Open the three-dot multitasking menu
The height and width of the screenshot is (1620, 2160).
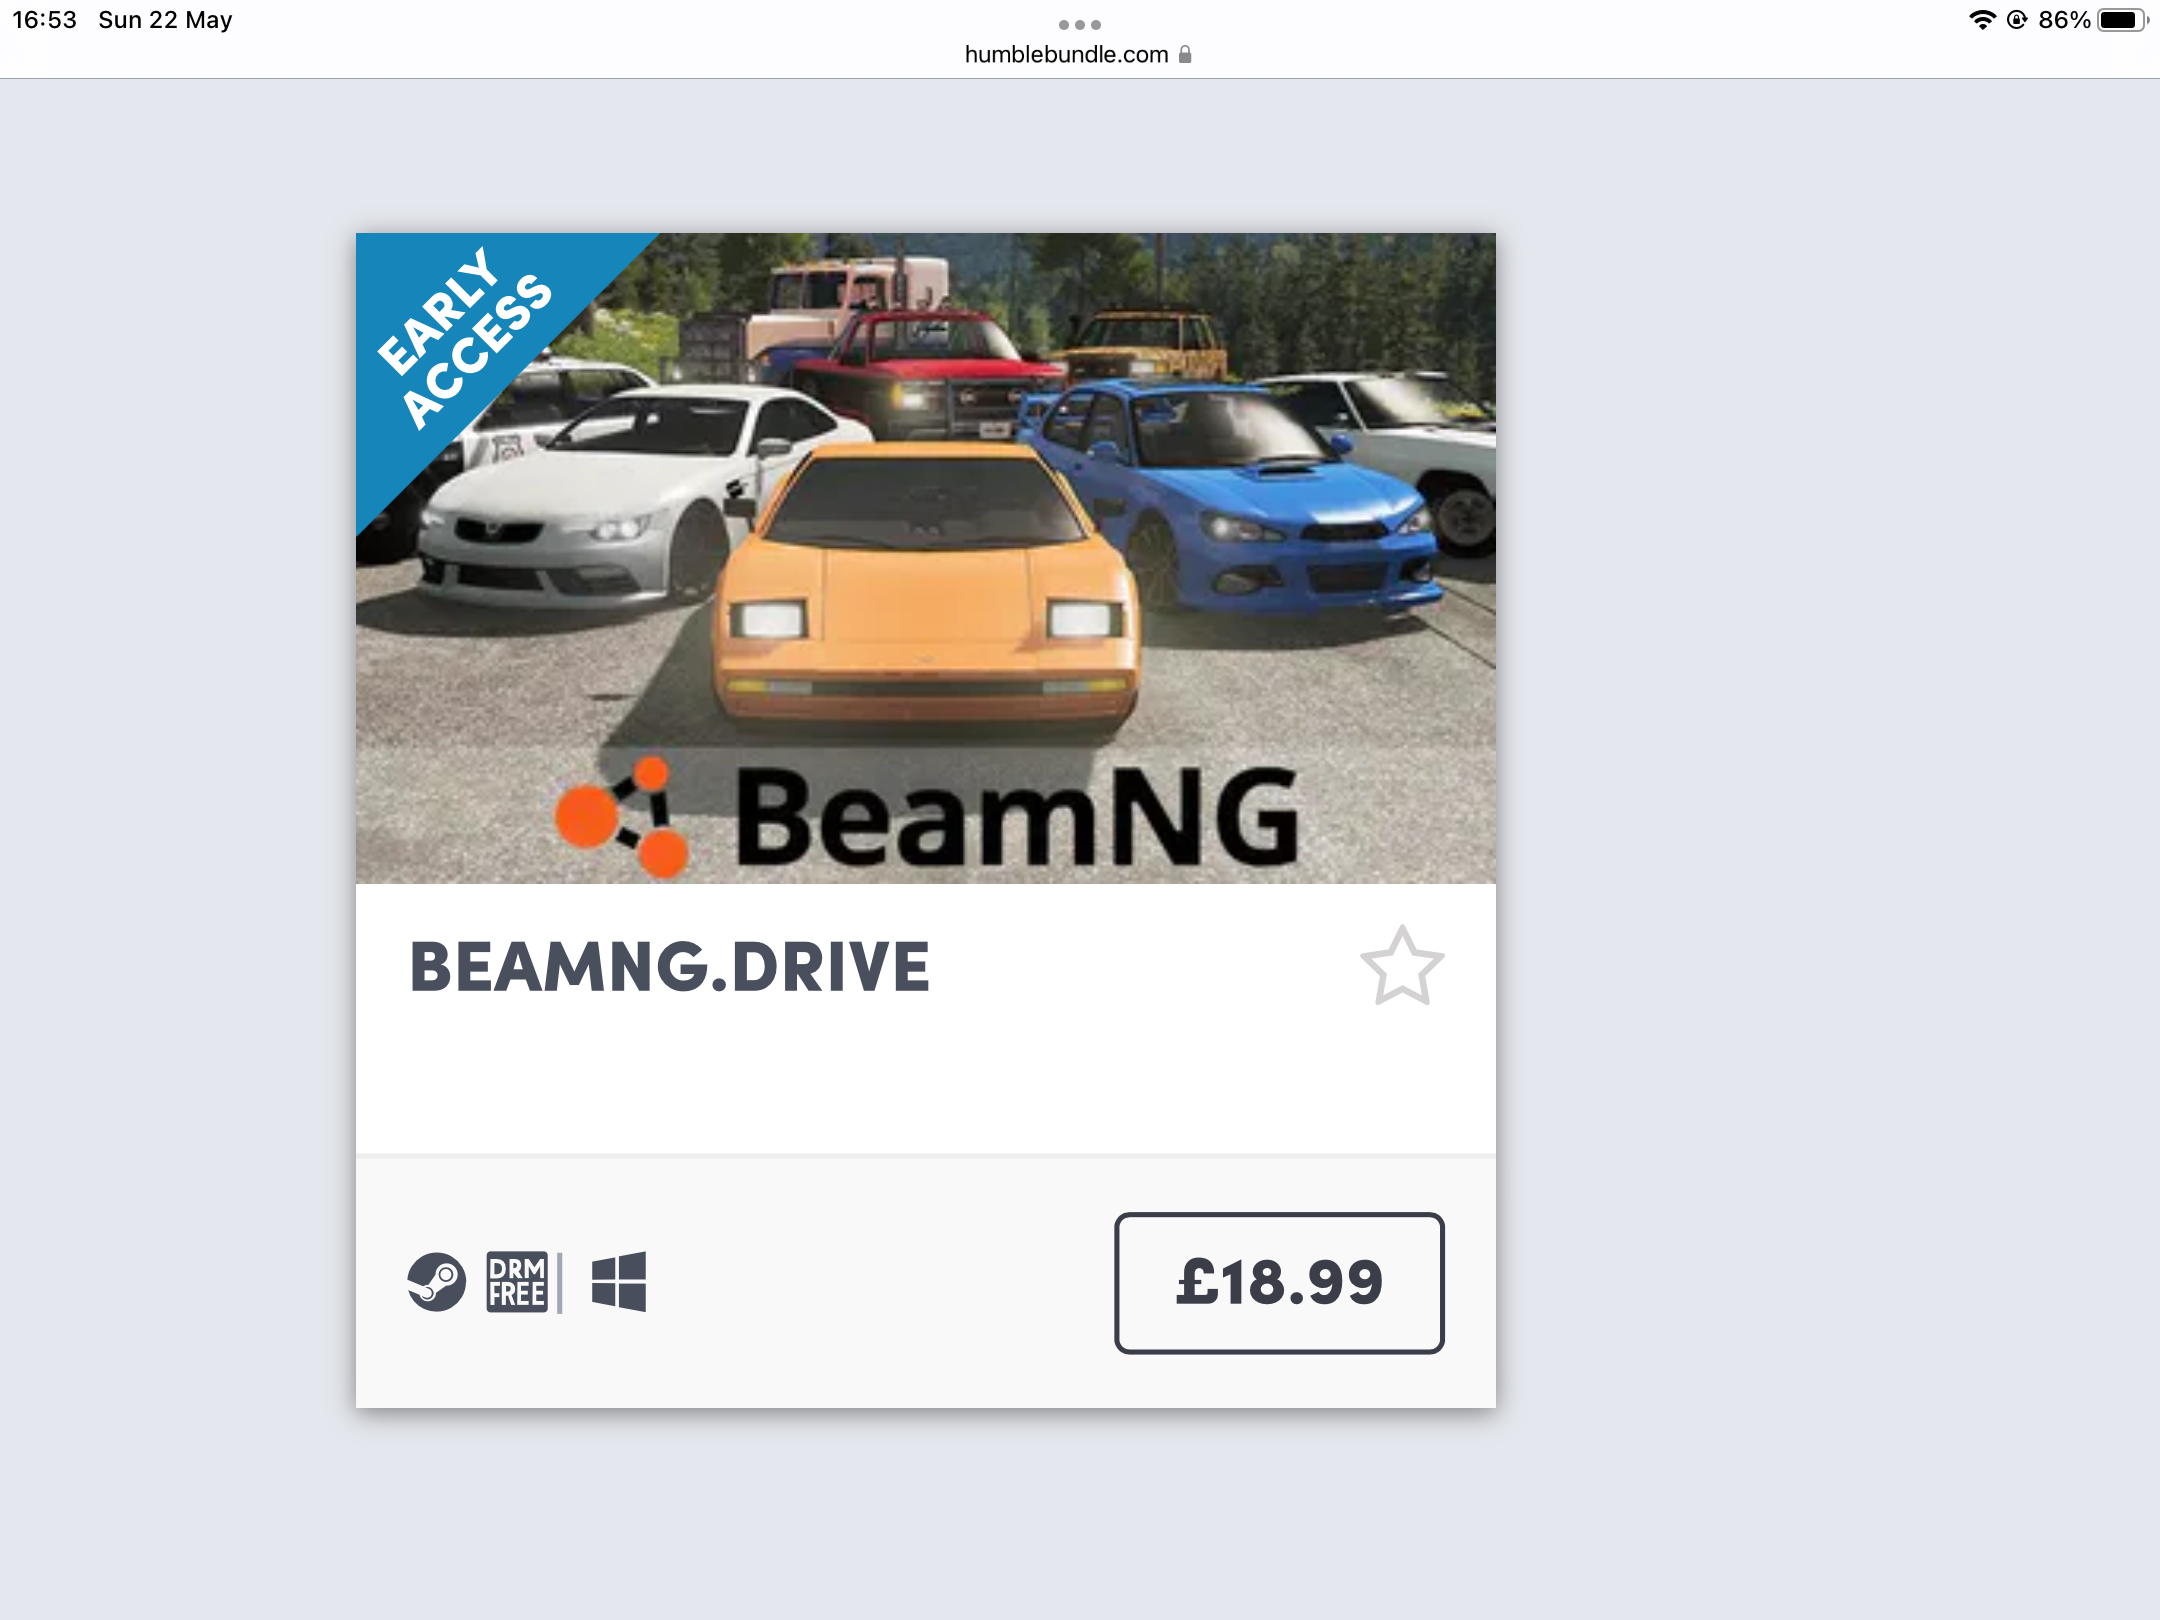pos(1080,24)
